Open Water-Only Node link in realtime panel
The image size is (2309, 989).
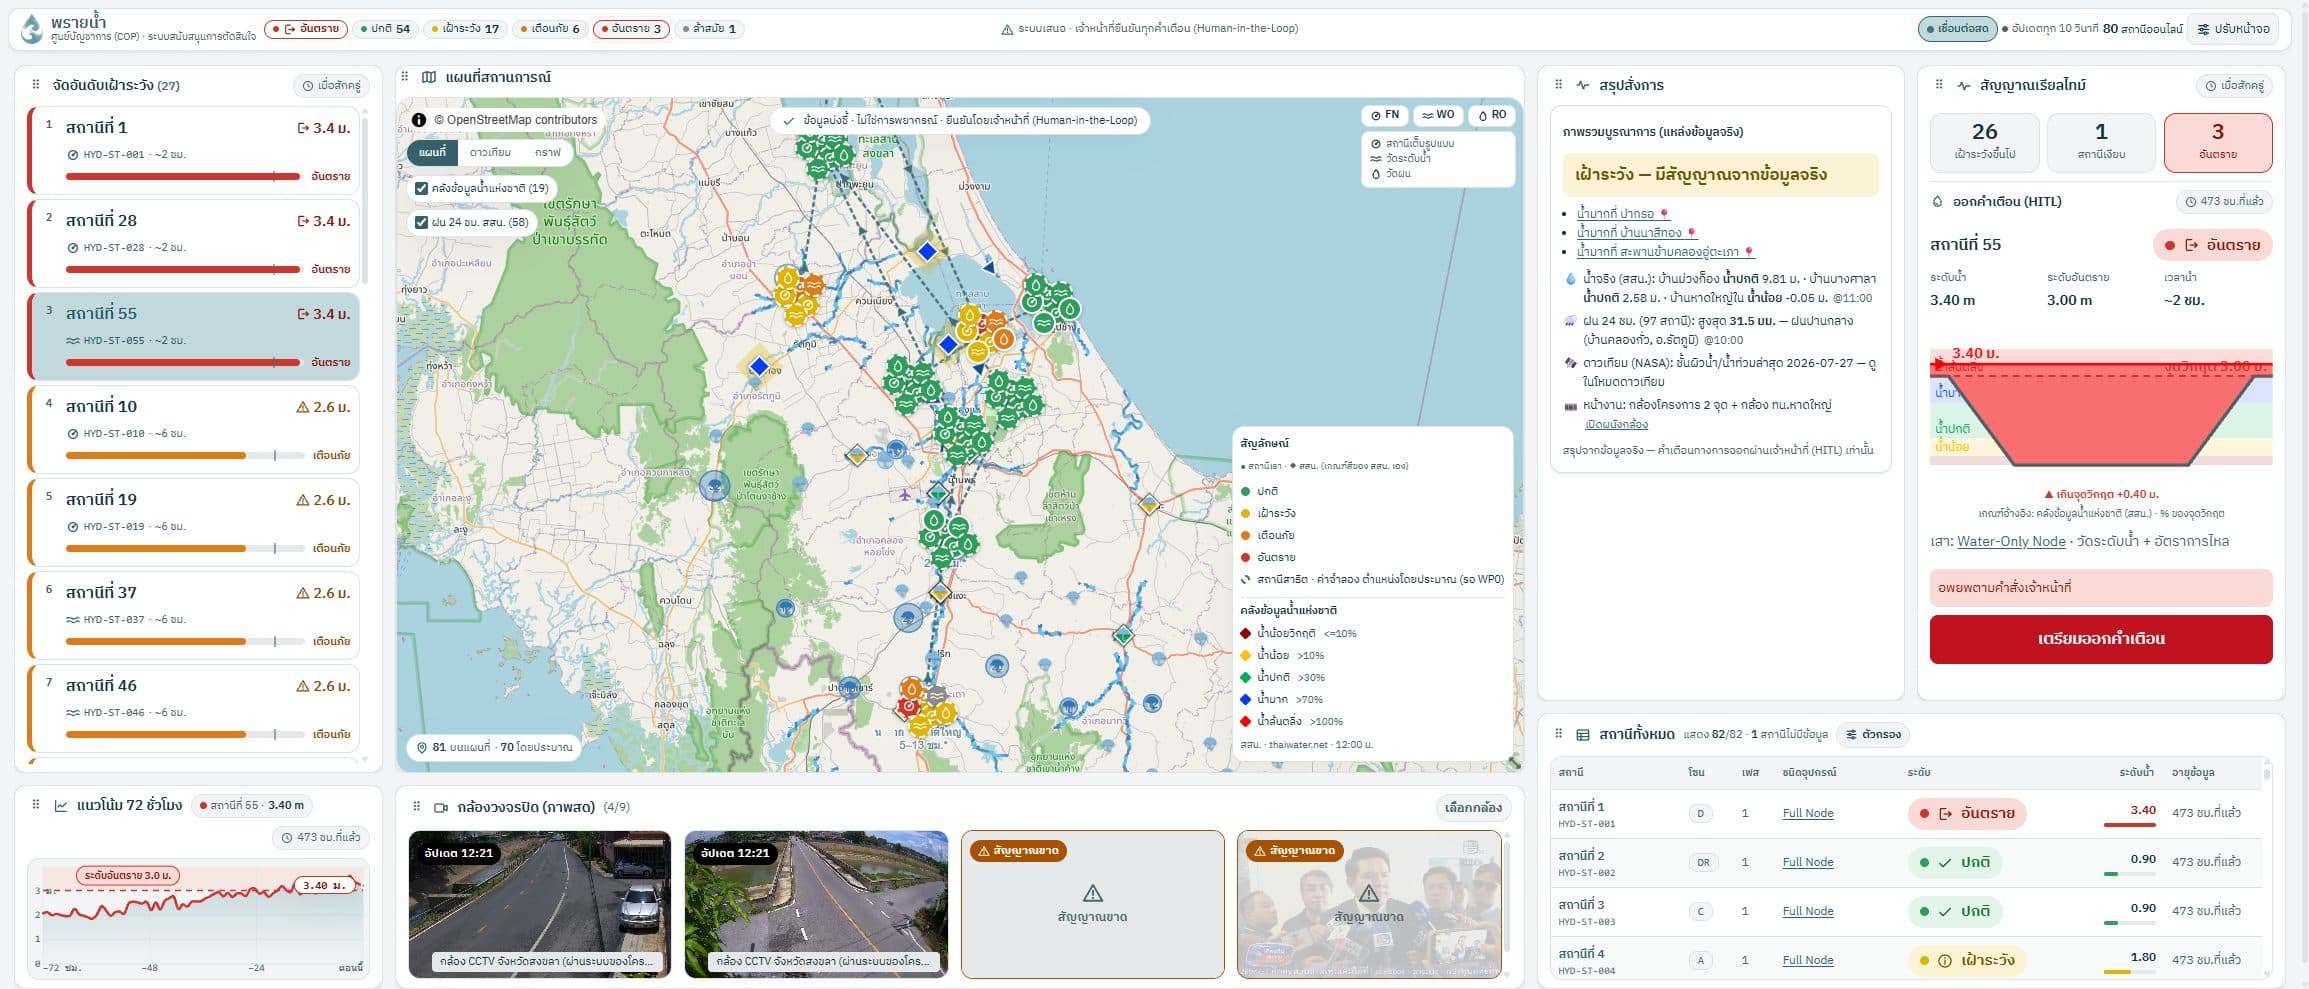point(2011,541)
